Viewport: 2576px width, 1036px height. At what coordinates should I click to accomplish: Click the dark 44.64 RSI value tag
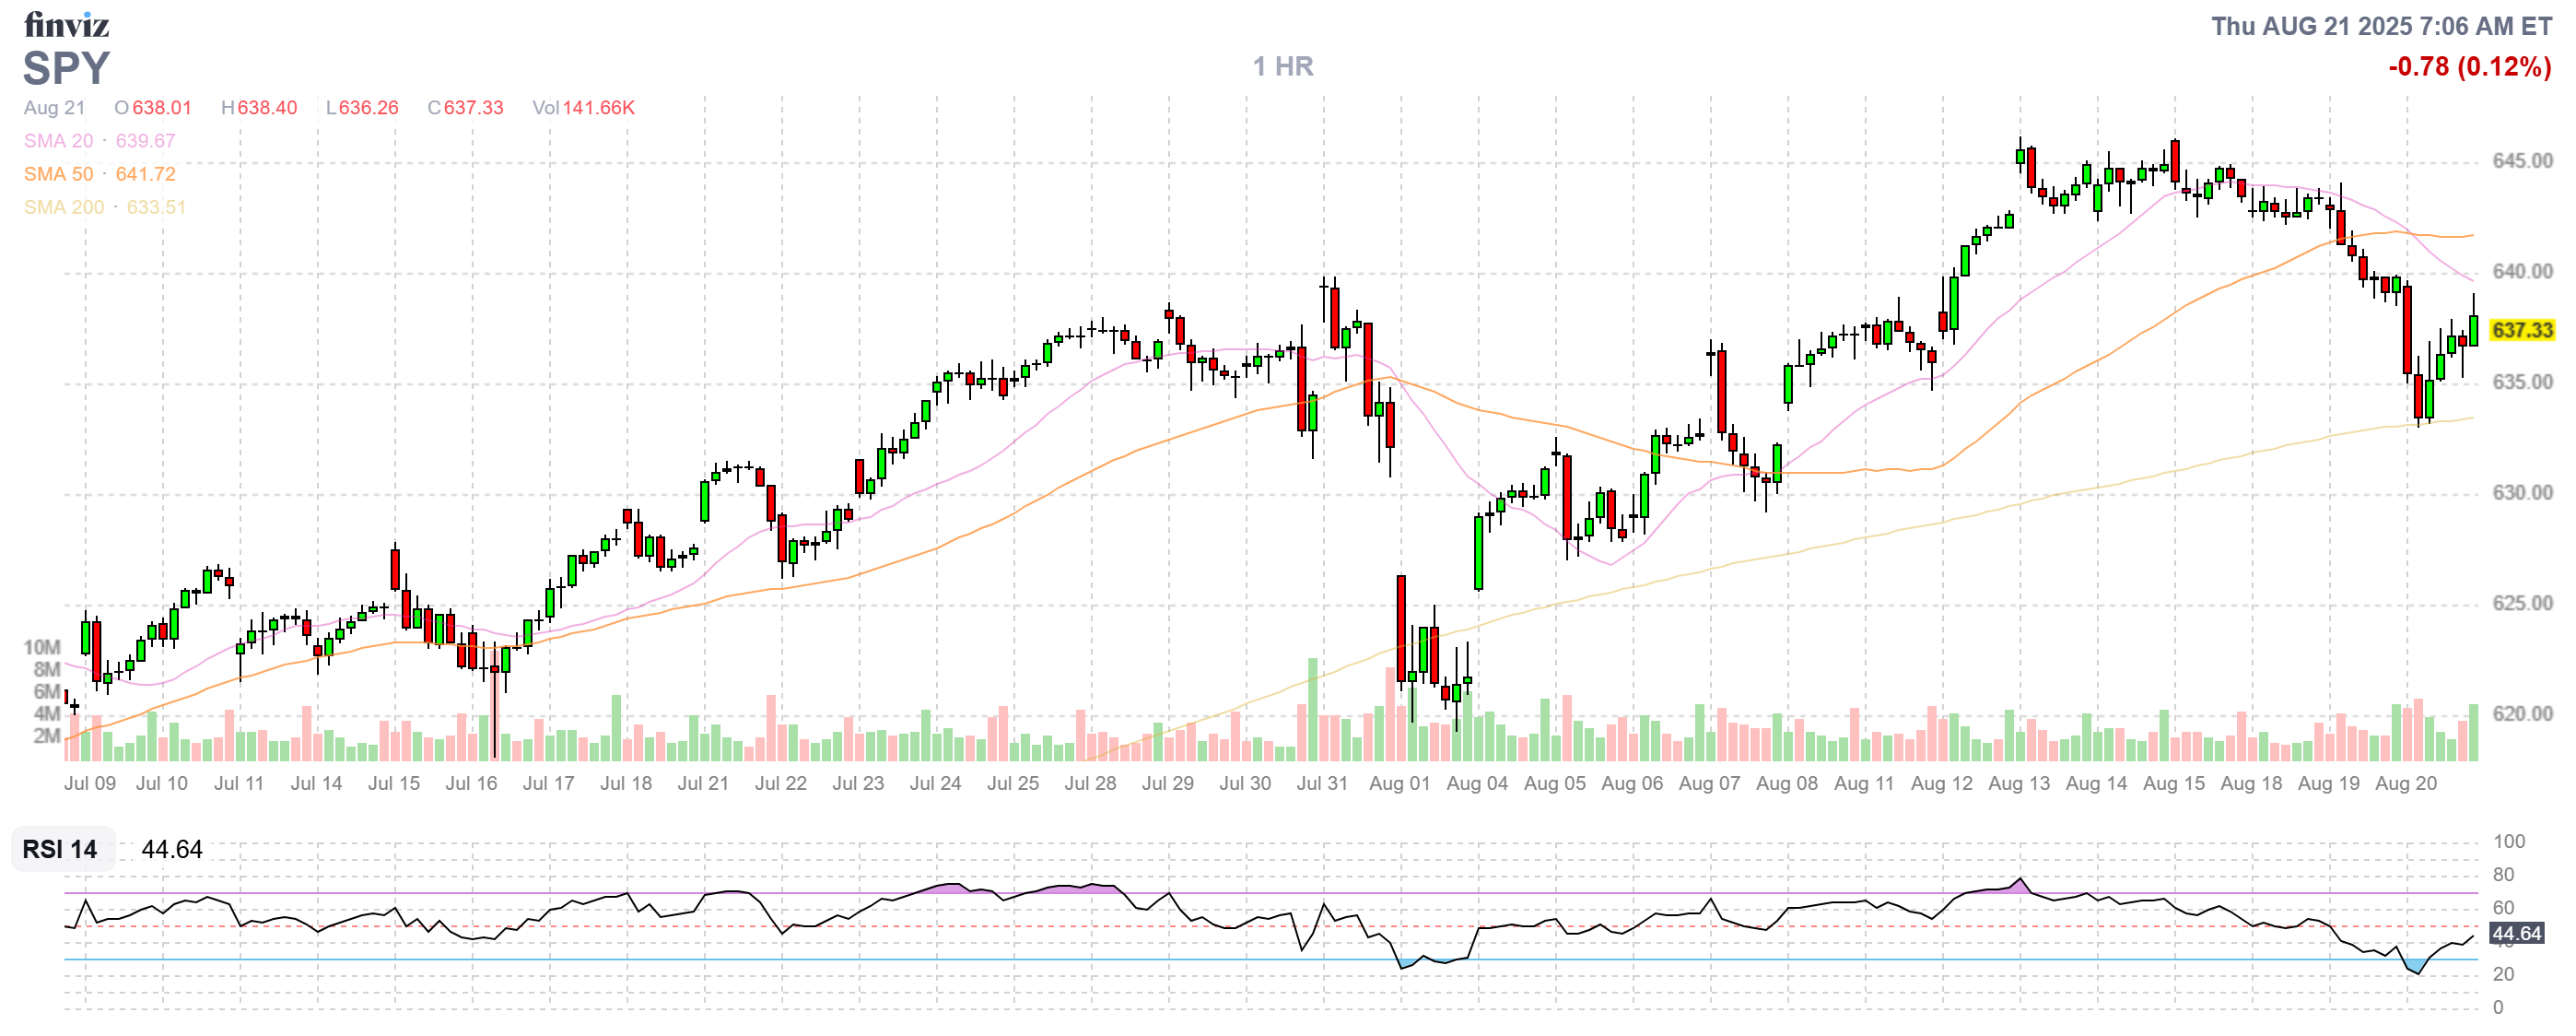(x=2516, y=933)
